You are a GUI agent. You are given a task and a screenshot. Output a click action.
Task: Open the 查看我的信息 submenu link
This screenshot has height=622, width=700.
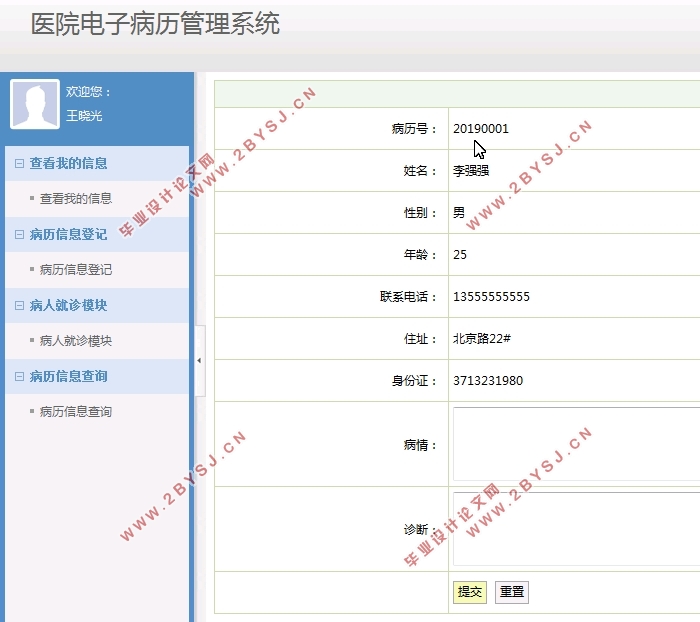76,199
